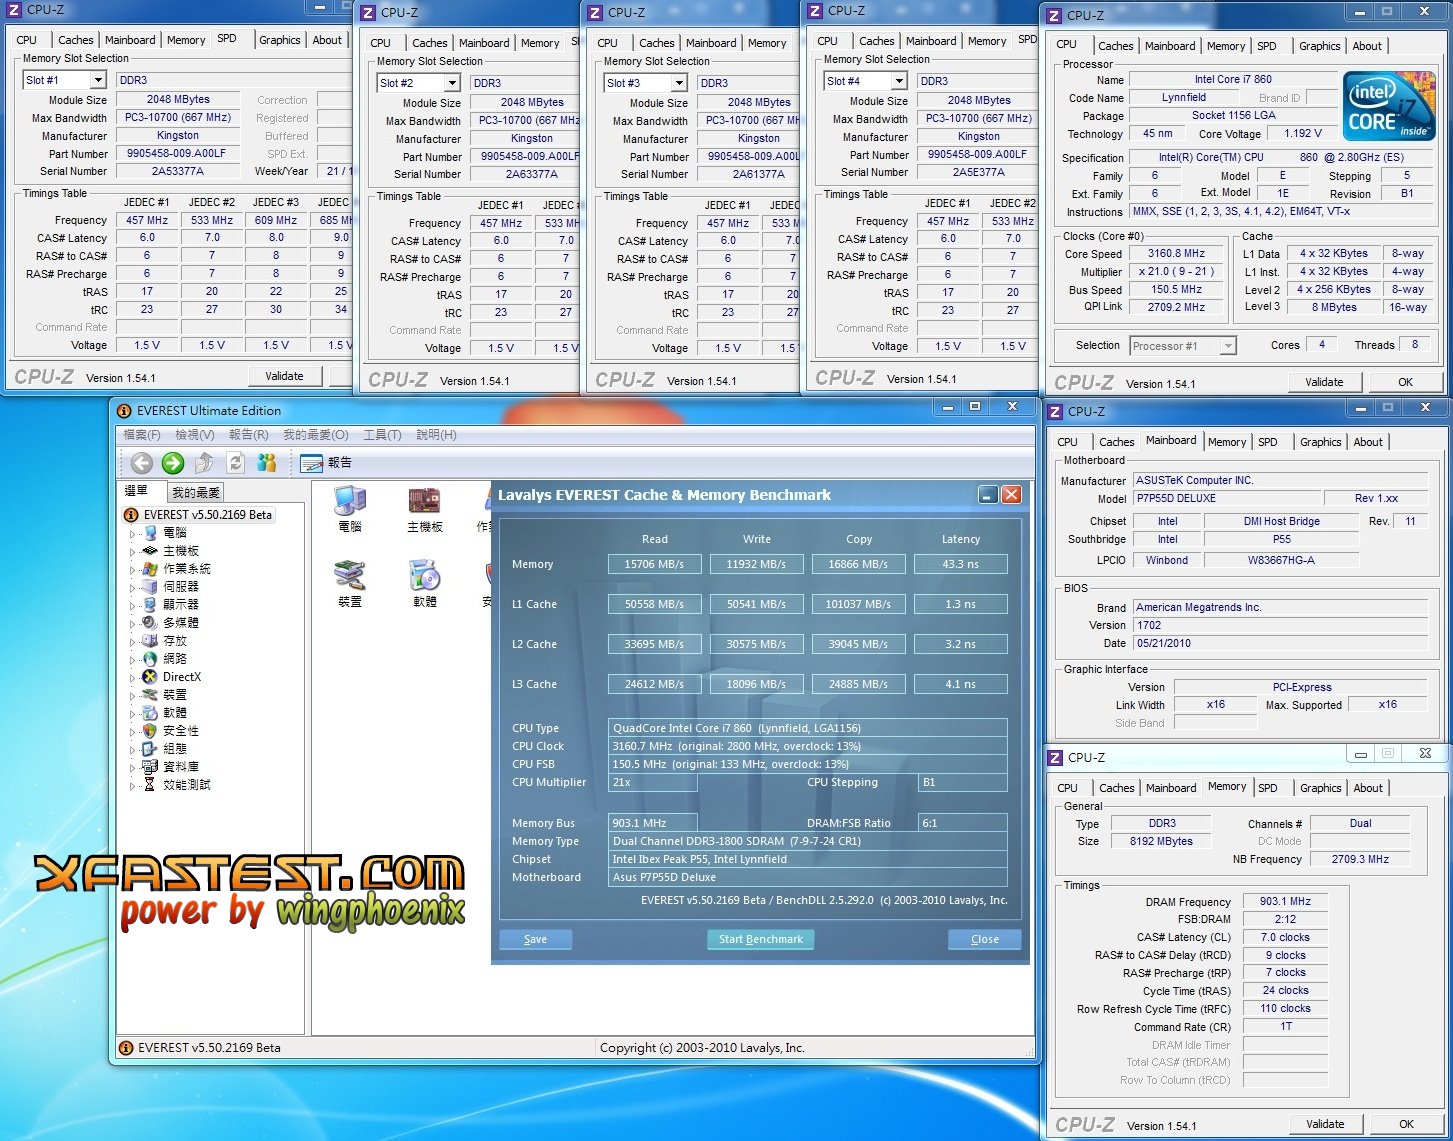
Task: Open the 工具(T) tools menu in EVEREST
Action: click(382, 435)
